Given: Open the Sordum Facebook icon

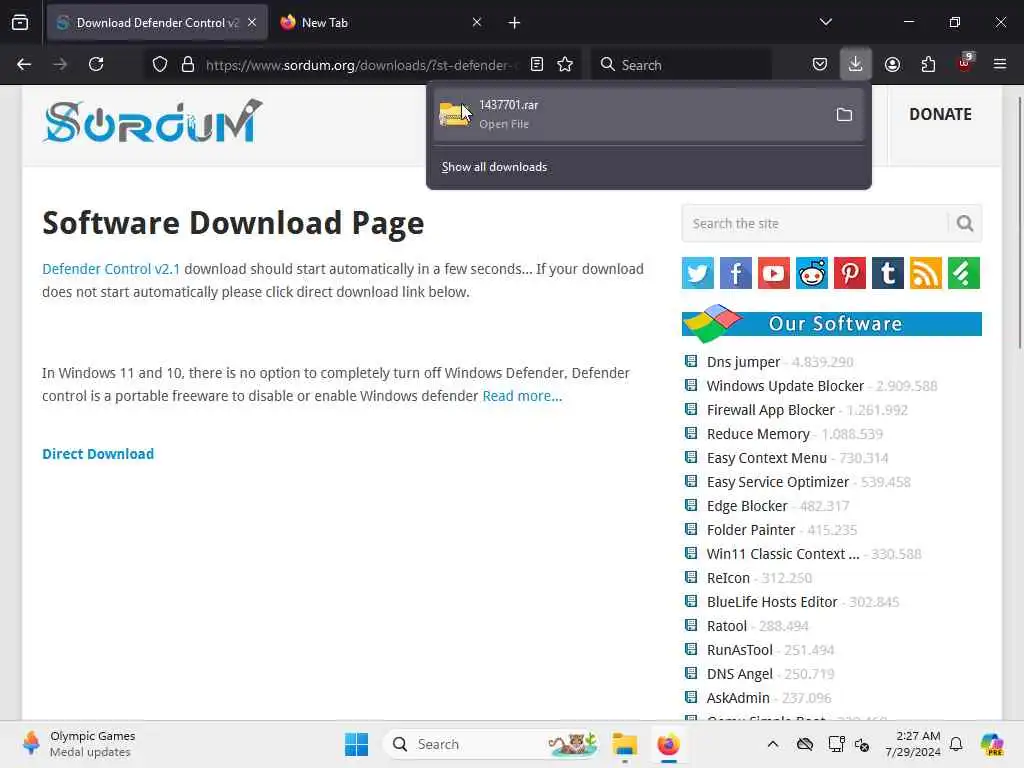Looking at the screenshot, I should point(735,273).
